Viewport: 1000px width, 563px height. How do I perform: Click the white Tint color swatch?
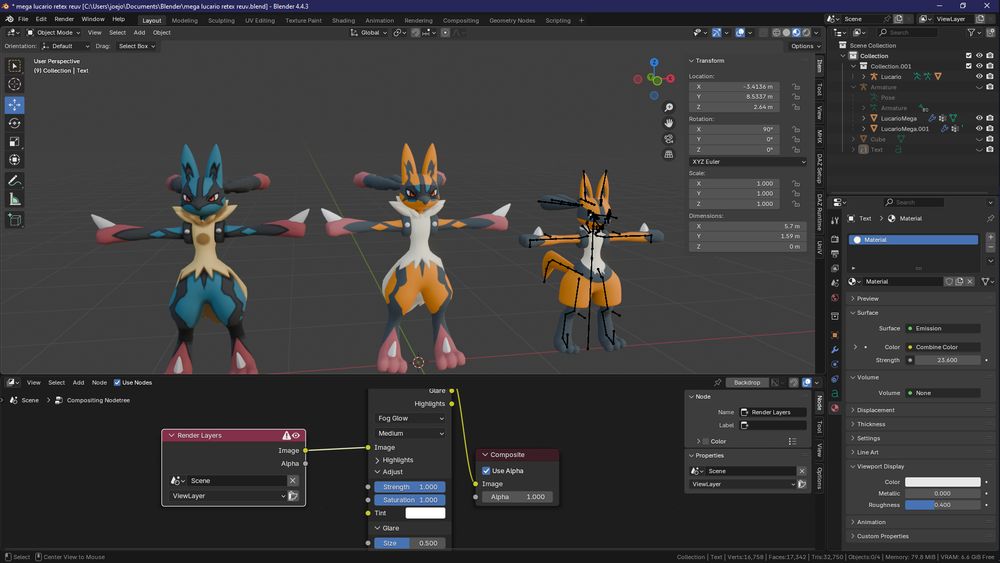425,513
